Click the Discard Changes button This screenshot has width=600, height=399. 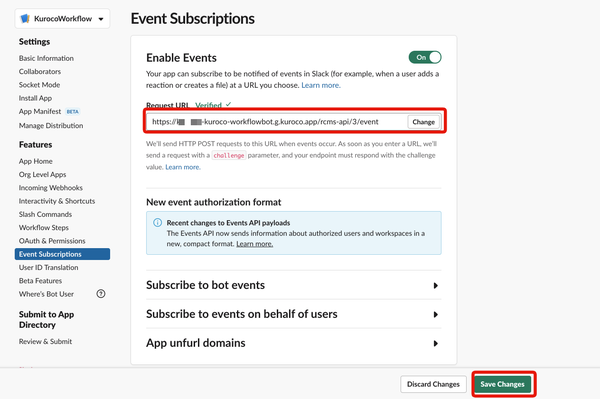coord(433,384)
